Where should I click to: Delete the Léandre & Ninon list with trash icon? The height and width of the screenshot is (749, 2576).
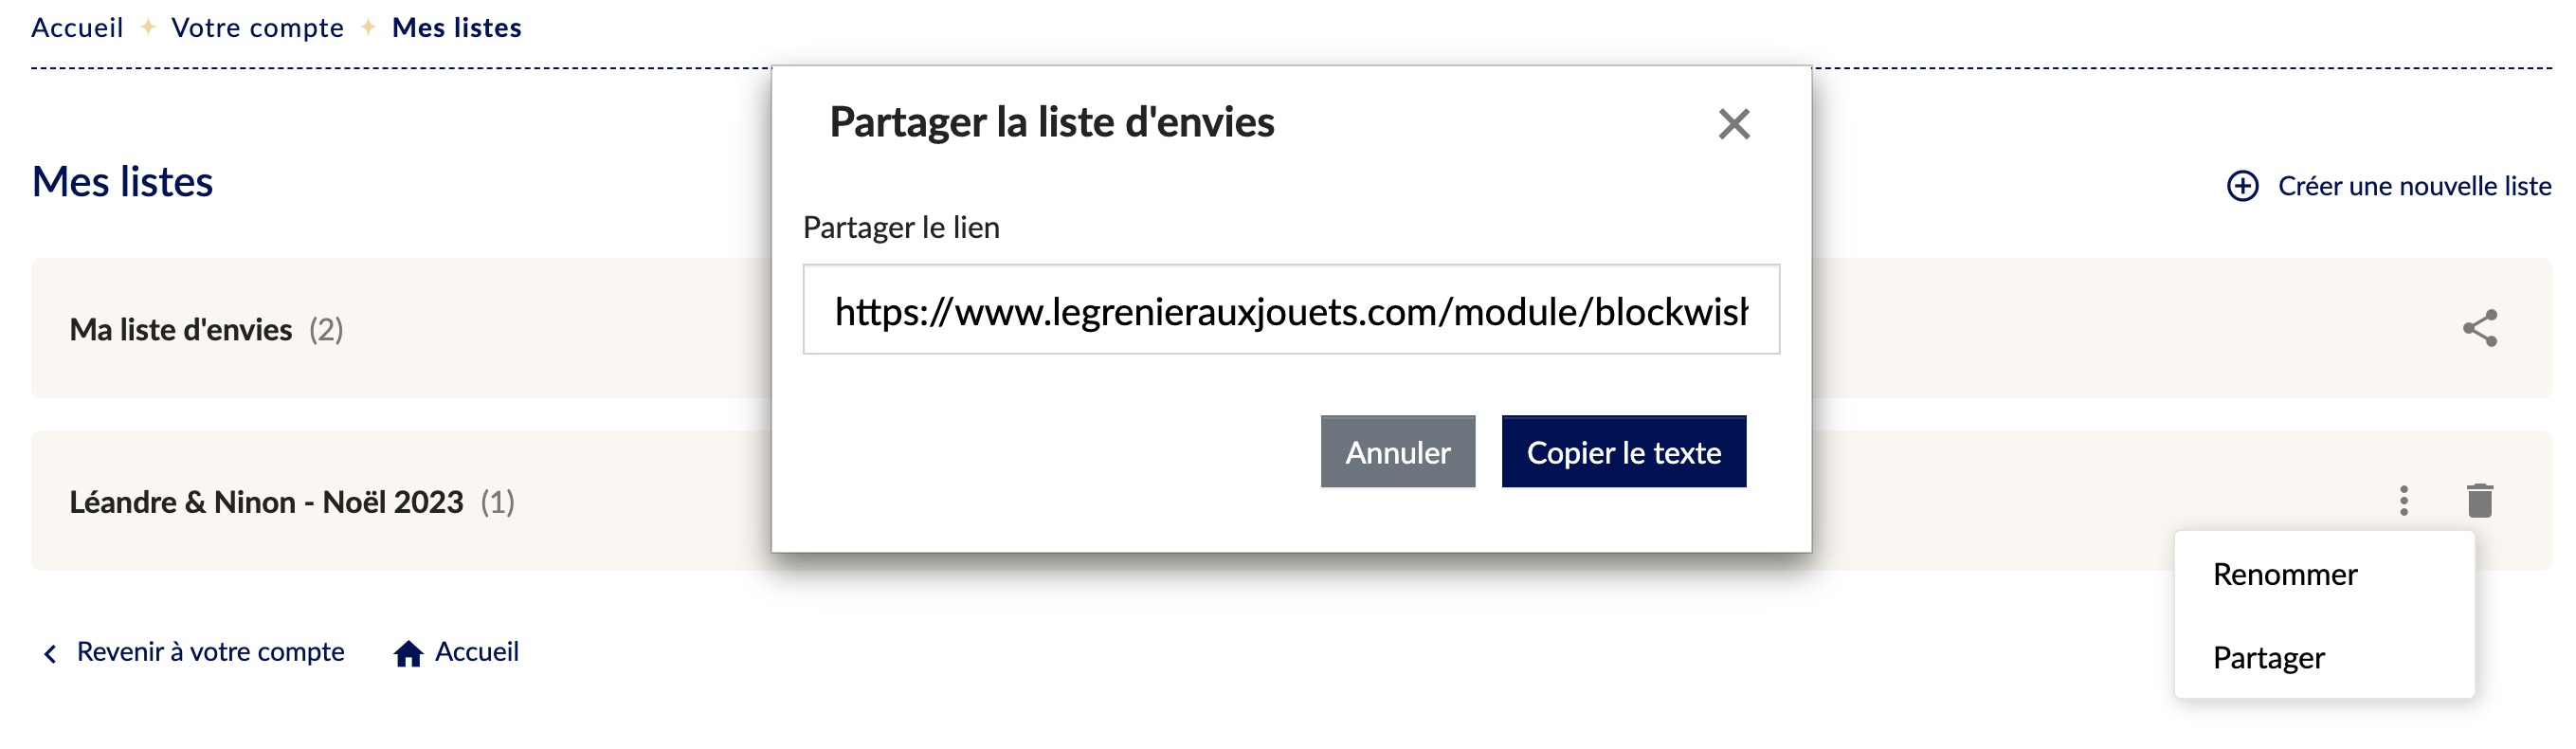tap(2479, 500)
